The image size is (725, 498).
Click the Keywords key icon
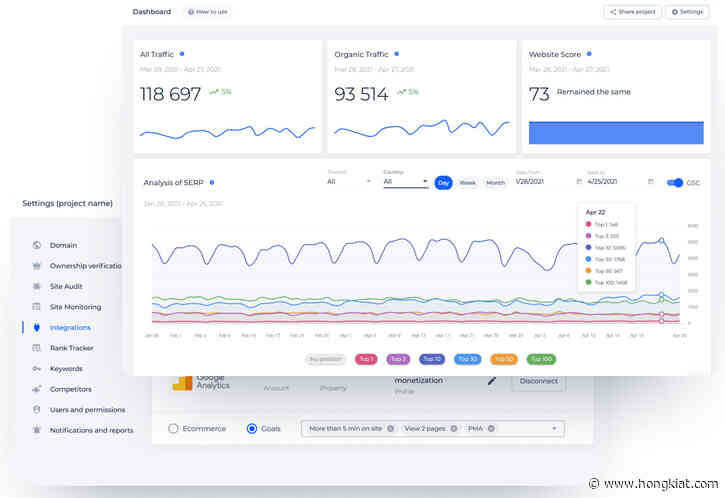pos(37,369)
